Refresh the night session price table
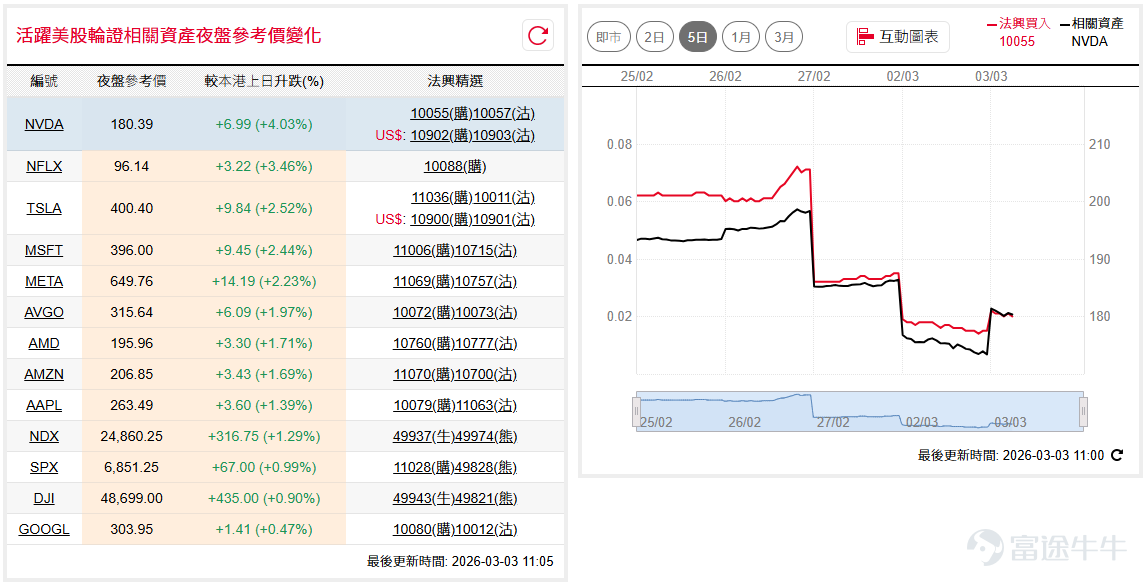The height and width of the screenshot is (584, 1147). 538,35
